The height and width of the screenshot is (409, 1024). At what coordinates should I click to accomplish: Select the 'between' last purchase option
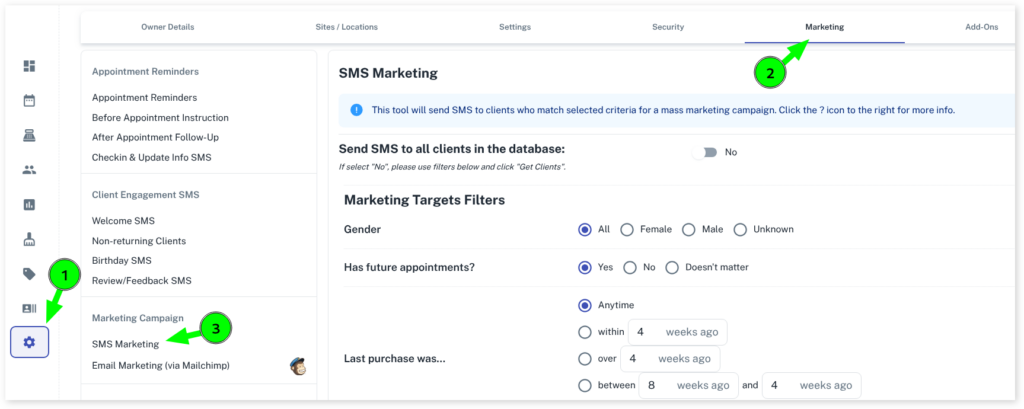pyautogui.click(x=585, y=385)
